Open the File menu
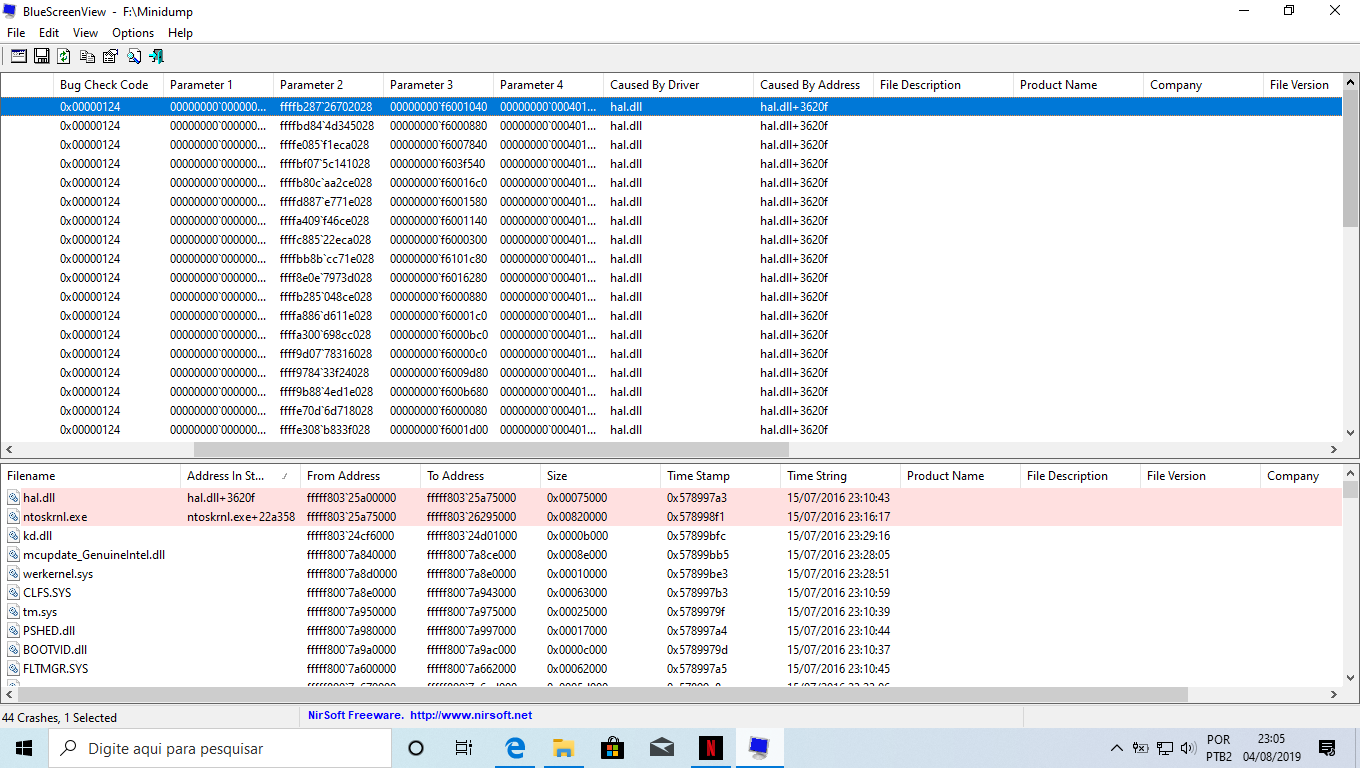Screen dimensions: 1360x768 [16, 33]
